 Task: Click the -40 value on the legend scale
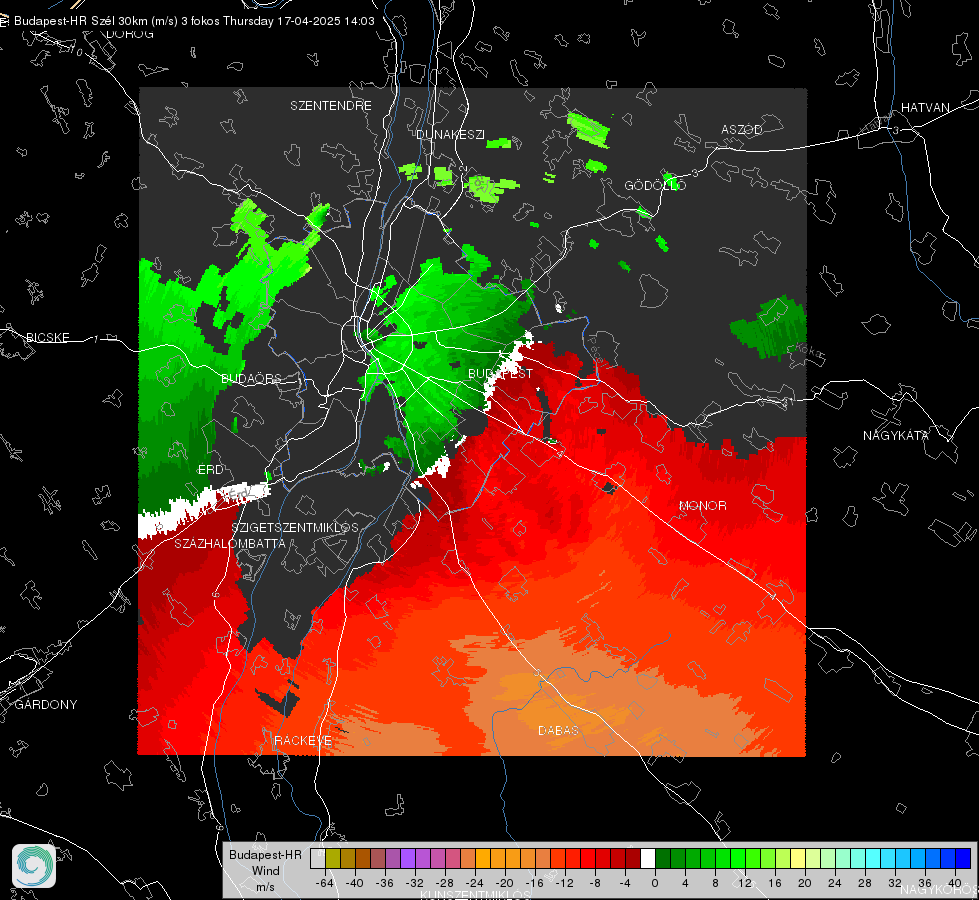click(355, 883)
